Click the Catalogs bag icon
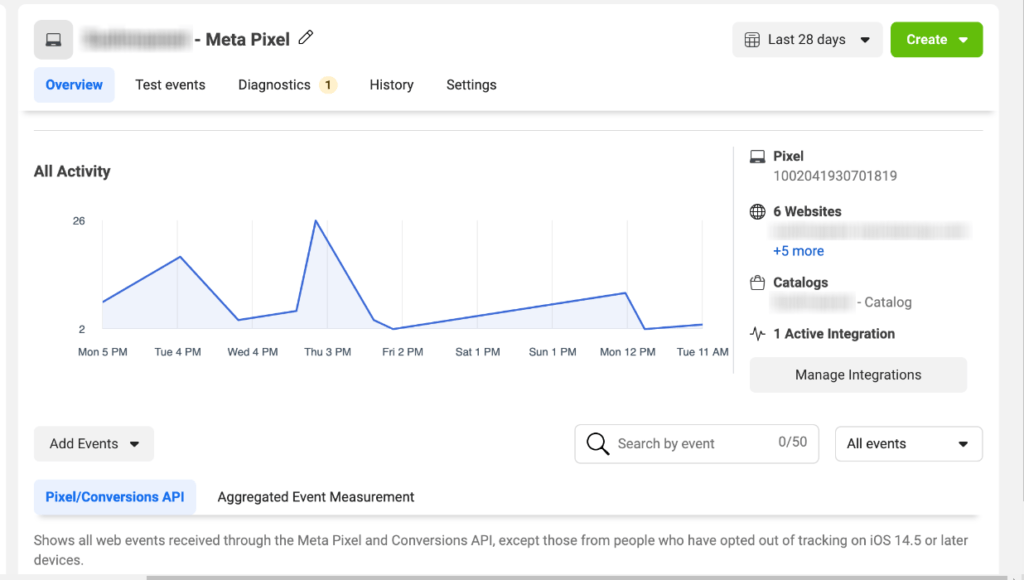The image size is (1024, 580). [x=758, y=283]
